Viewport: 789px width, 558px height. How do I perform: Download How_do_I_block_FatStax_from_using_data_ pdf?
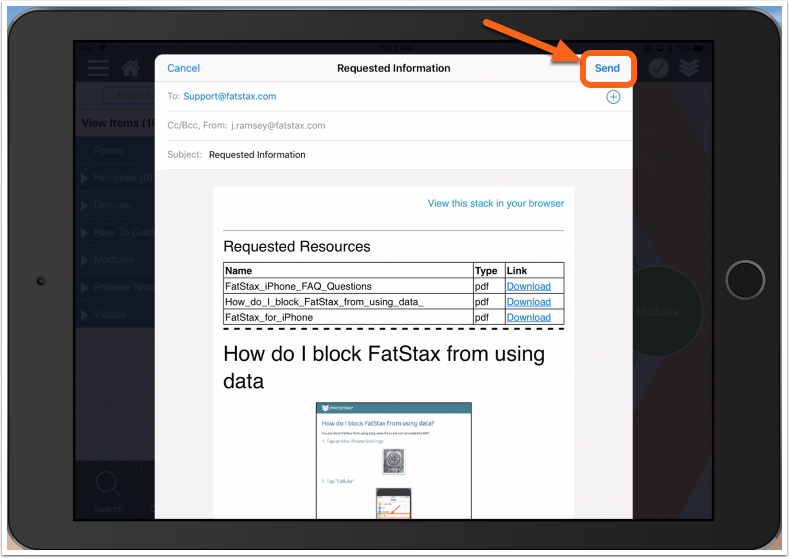(x=528, y=302)
